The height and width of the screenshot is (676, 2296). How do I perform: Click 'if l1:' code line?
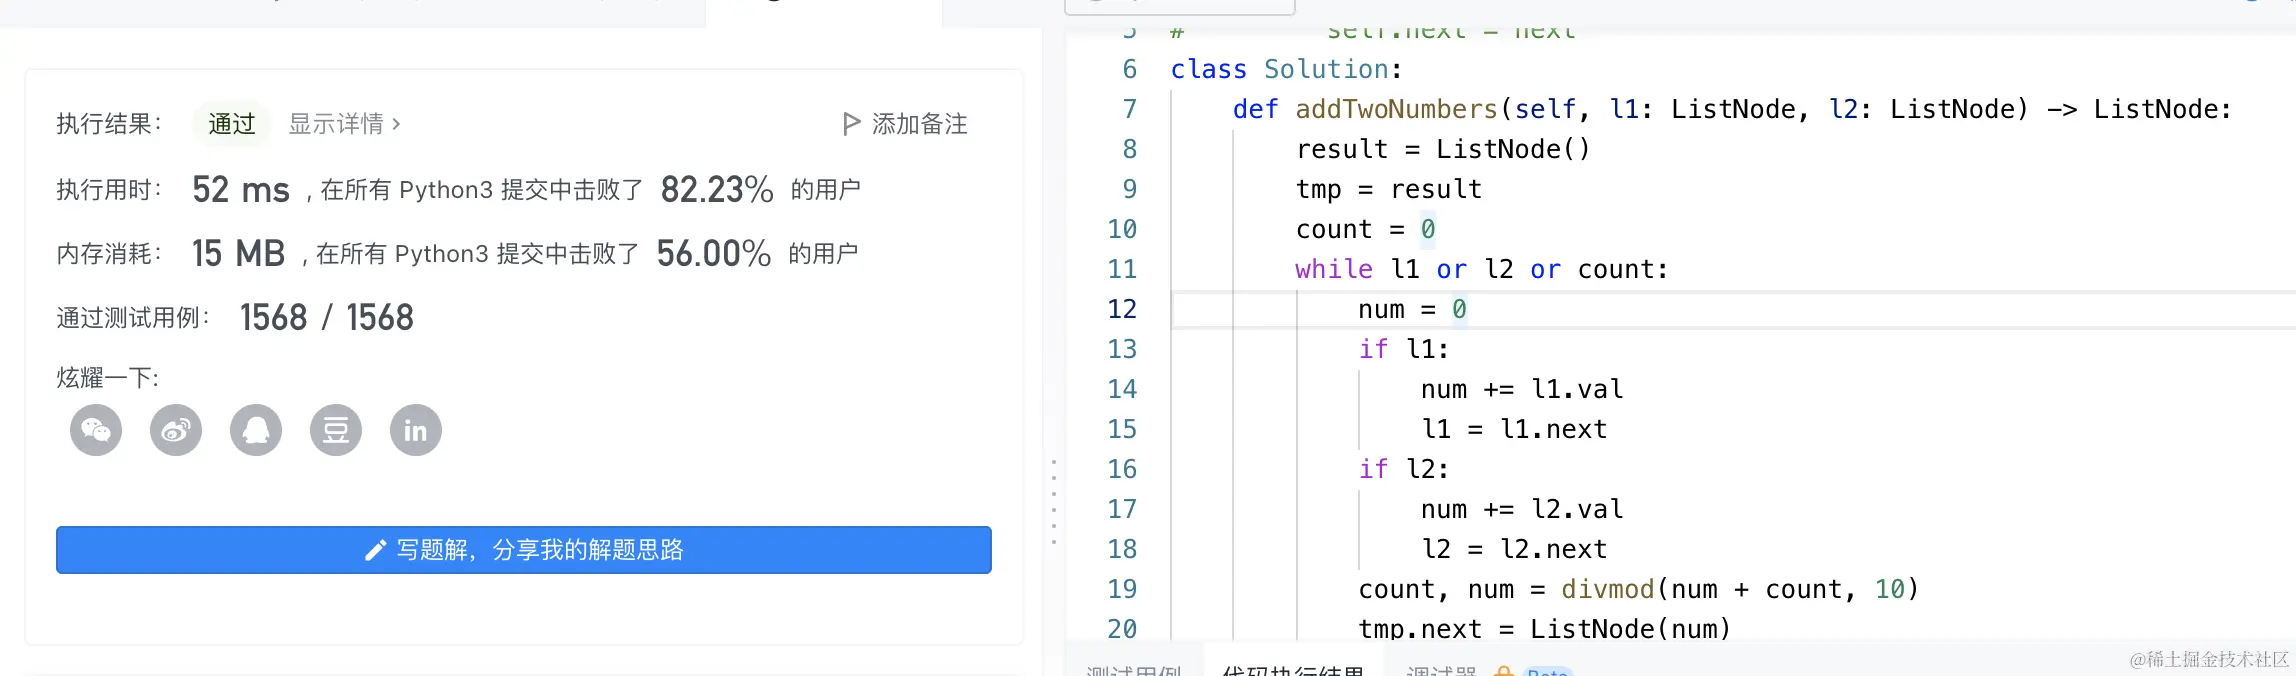click(1404, 349)
